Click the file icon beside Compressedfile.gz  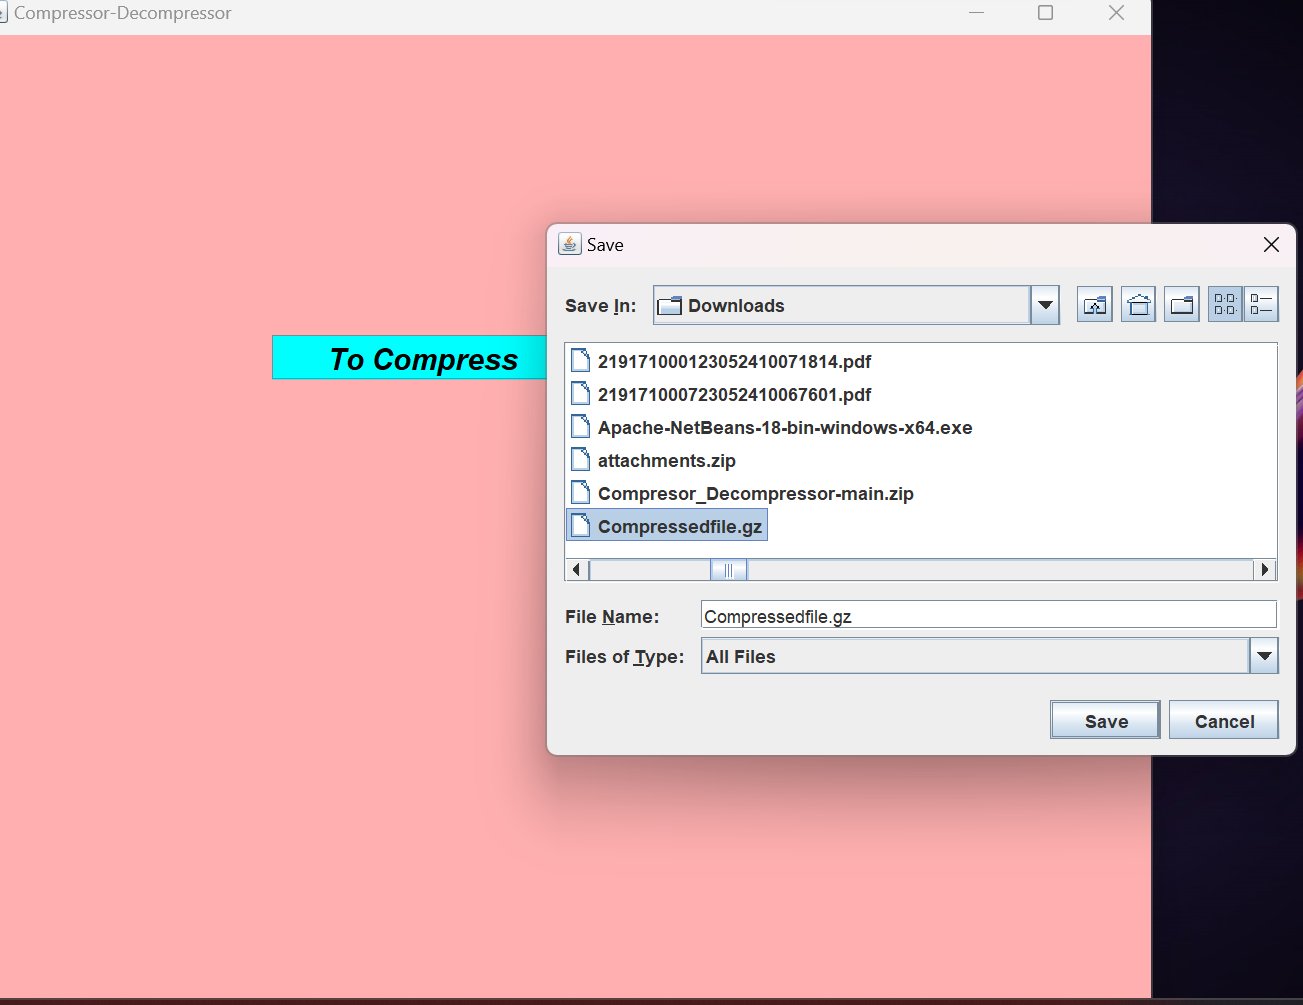tap(581, 524)
